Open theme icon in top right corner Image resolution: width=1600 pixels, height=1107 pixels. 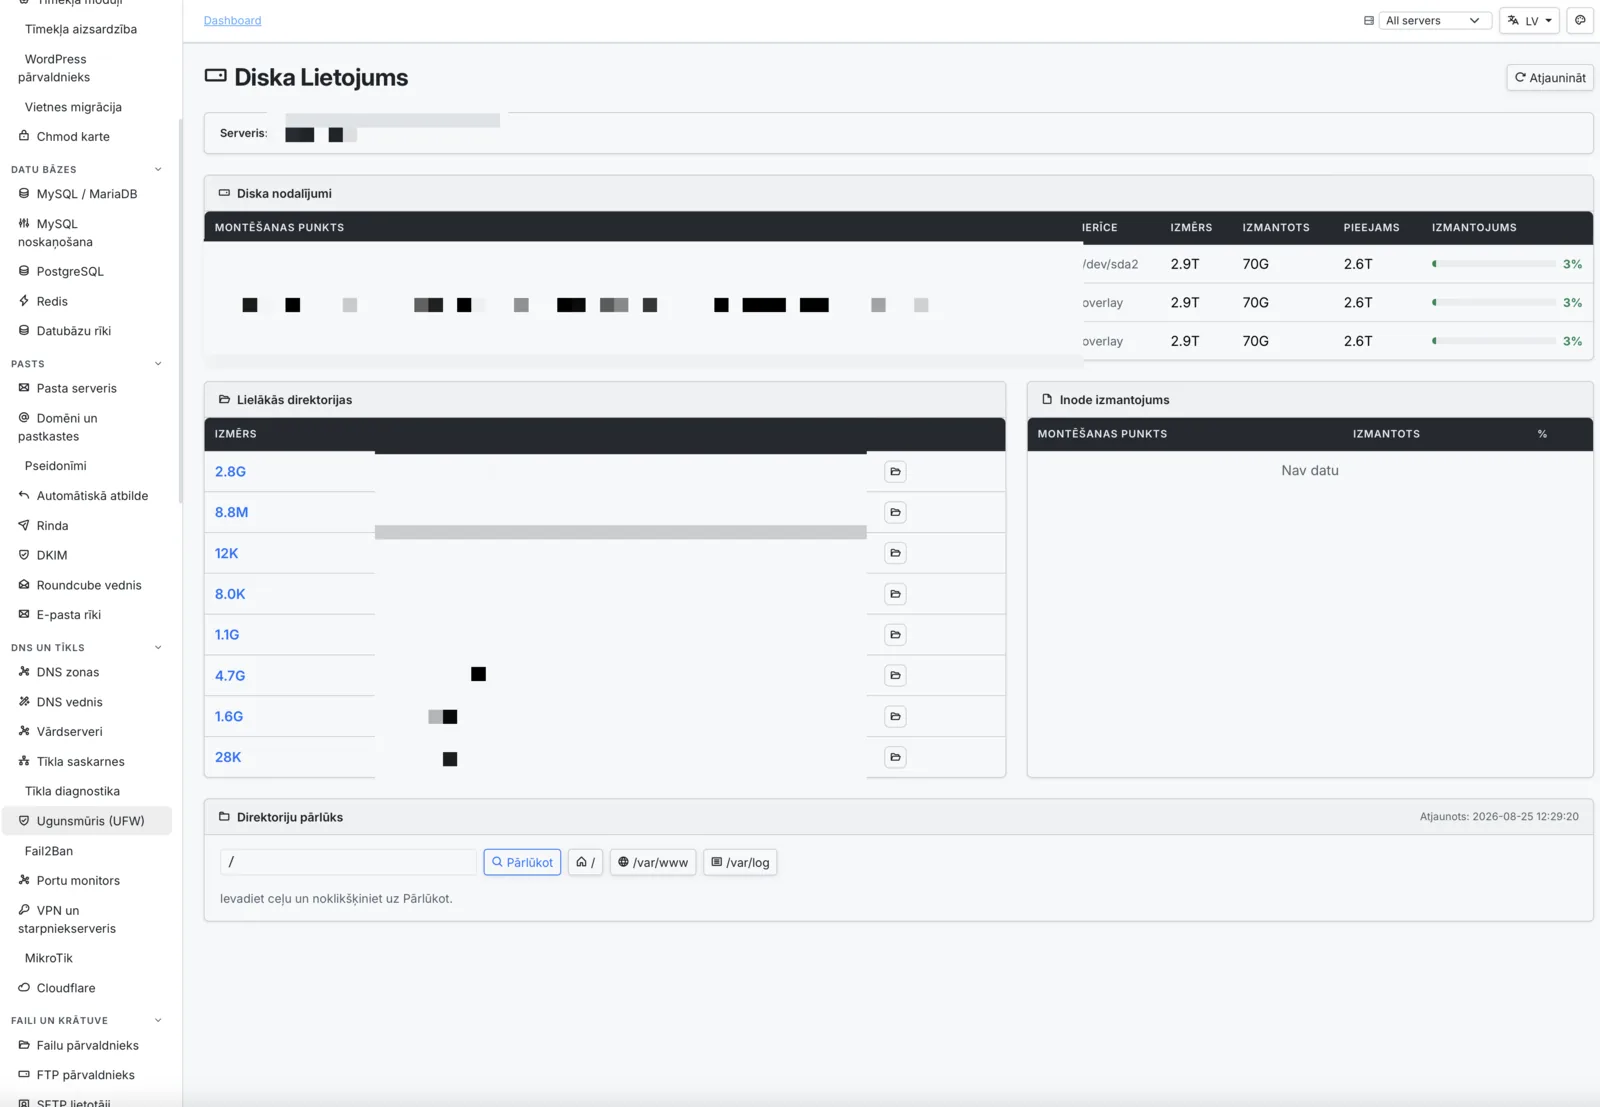1580,20
